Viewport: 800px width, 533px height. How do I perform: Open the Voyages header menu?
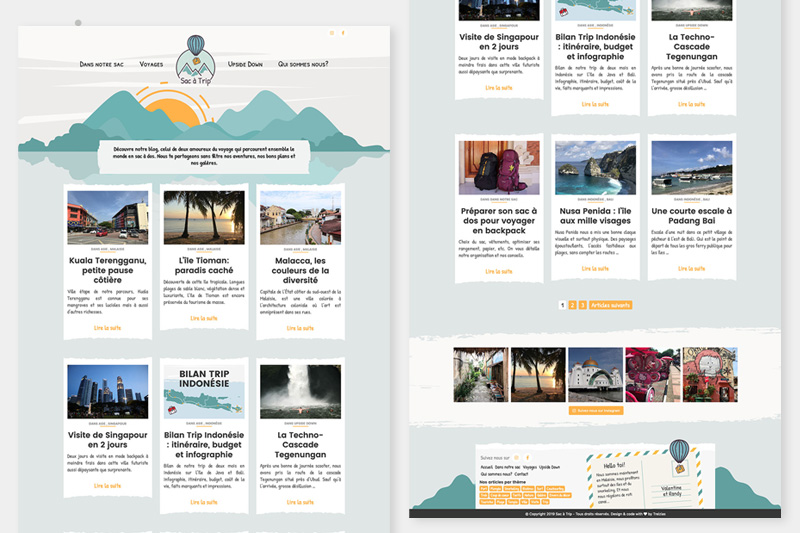pos(151,64)
